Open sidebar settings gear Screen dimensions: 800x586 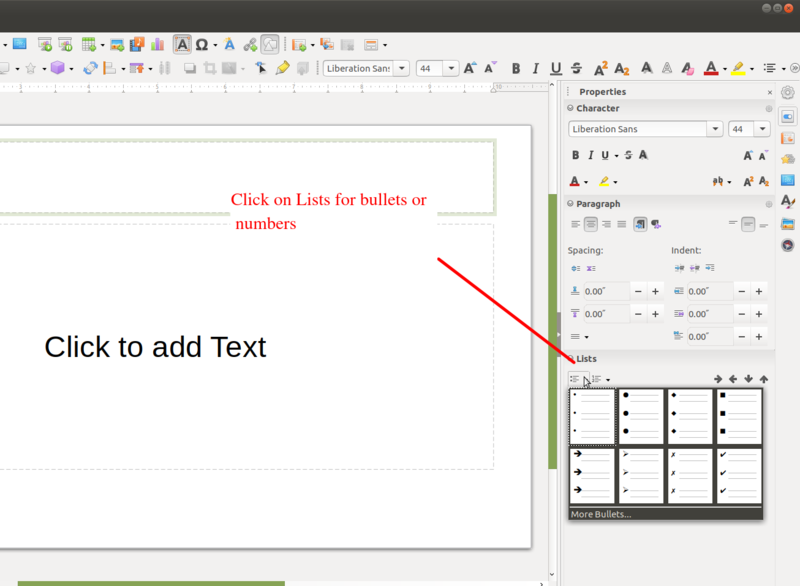[788, 92]
